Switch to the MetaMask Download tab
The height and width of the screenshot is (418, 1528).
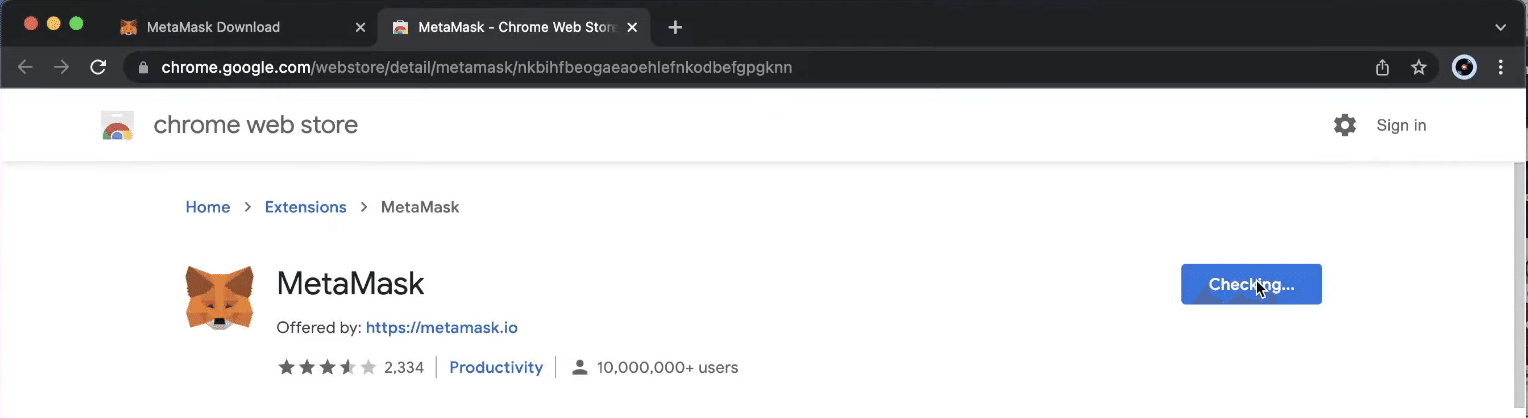pyautogui.click(x=213, y=27)
